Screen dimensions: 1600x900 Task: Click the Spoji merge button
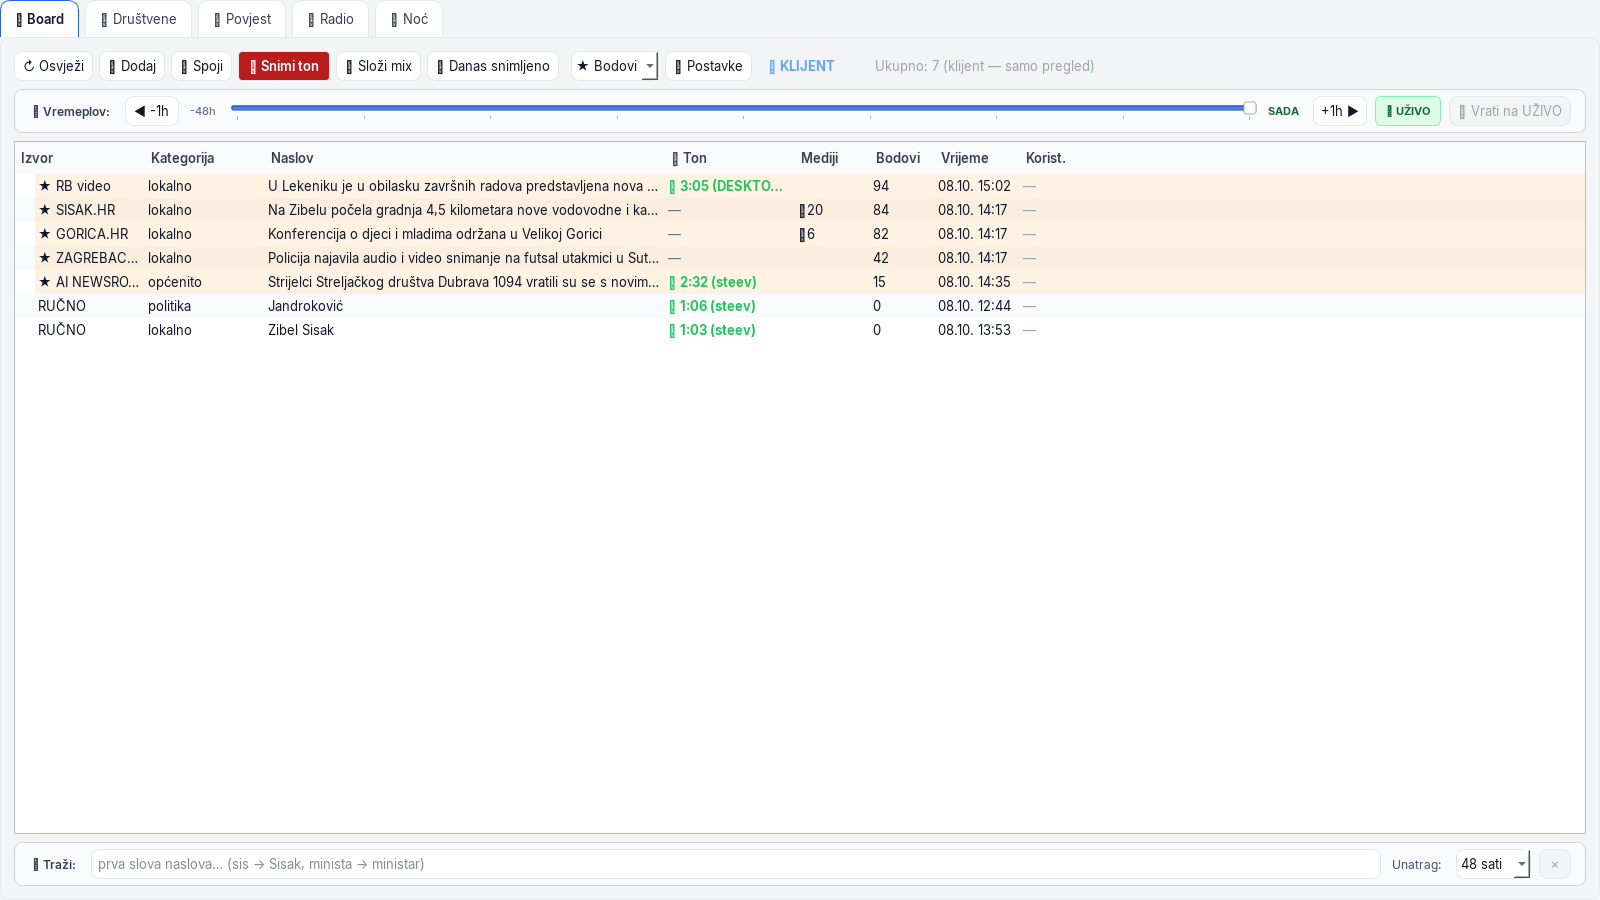coord(202,66)
